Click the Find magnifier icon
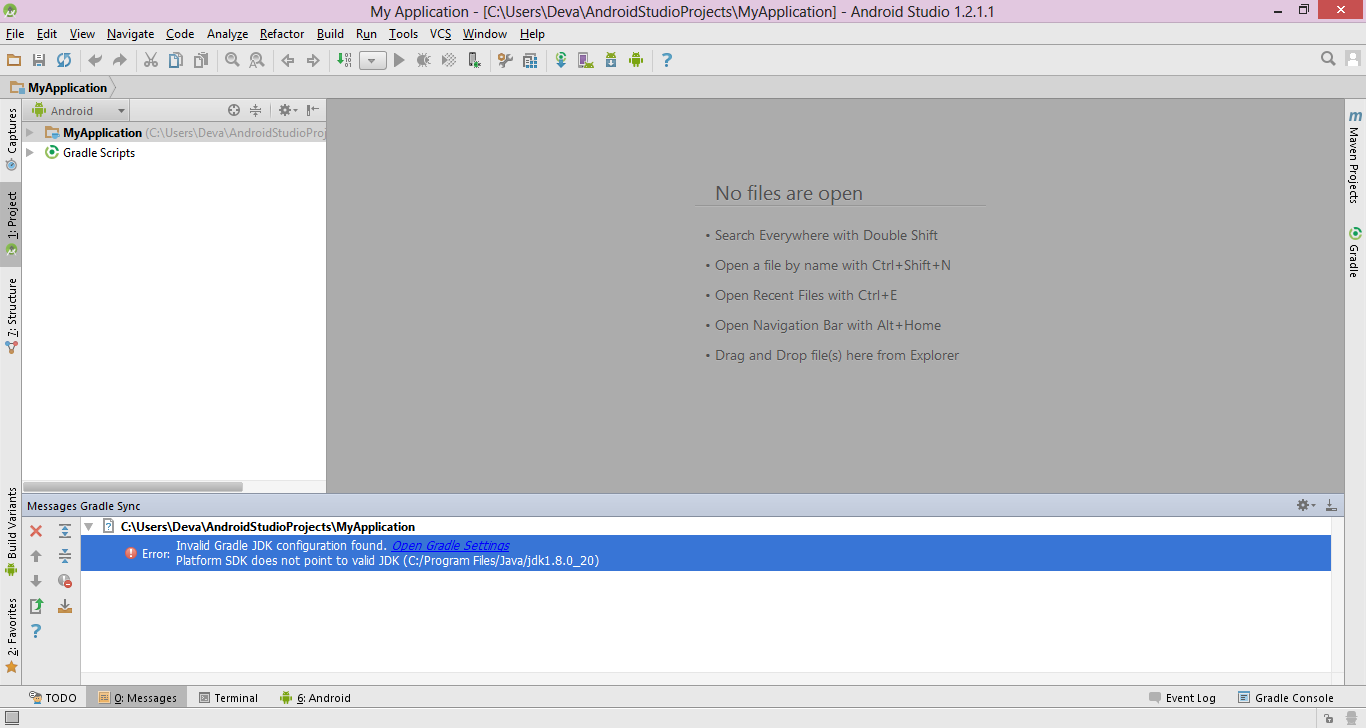Image resolution: width=1366 pixels, height=728 pixels. click(232, 60)
